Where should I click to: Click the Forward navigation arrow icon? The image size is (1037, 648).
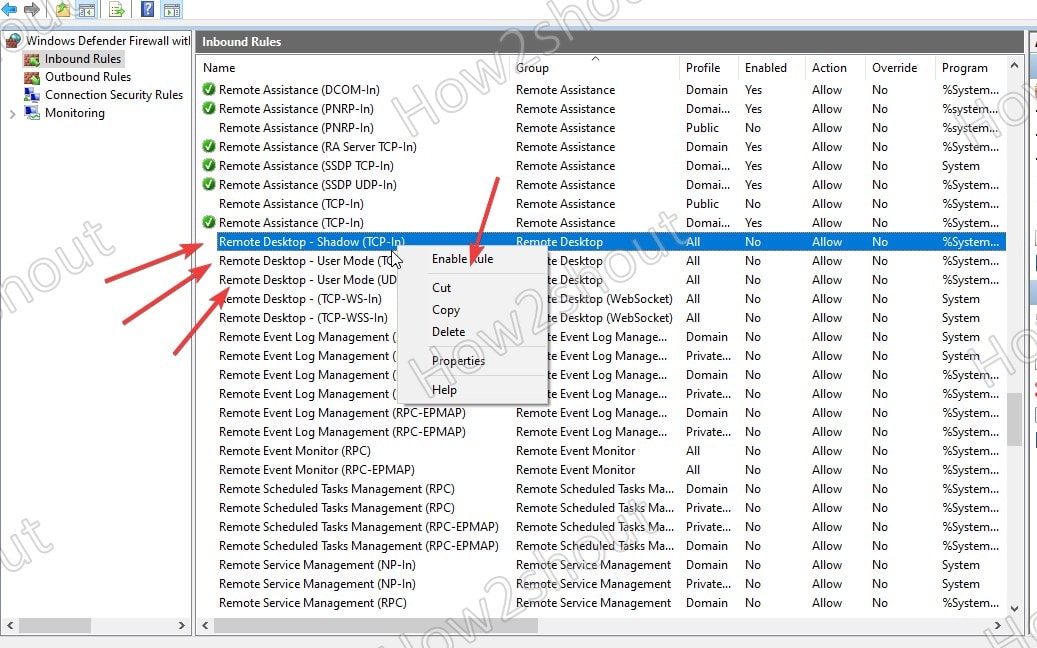pos(31,9)
